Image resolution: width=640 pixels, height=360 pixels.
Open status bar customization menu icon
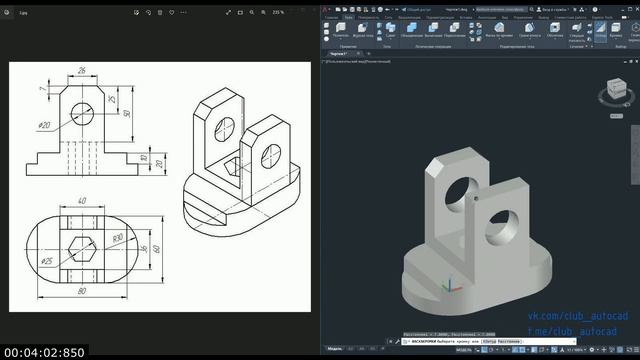pyautogui.click(x=637, y=350)
